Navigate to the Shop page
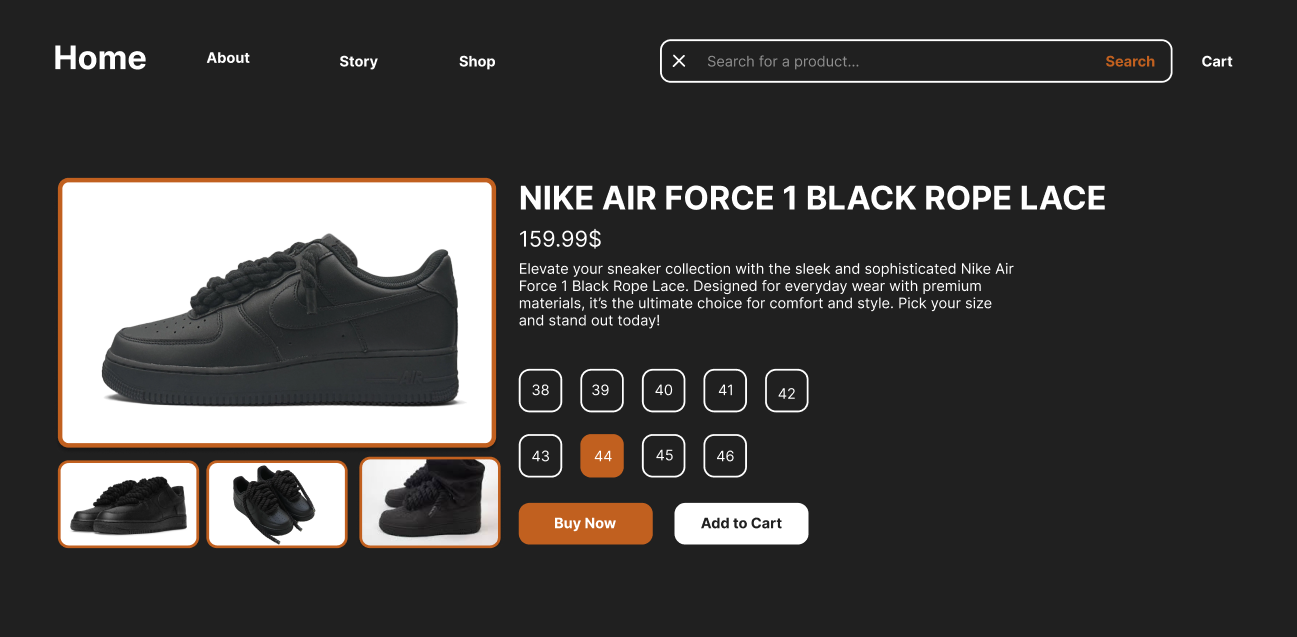 (x=477, y=61)
